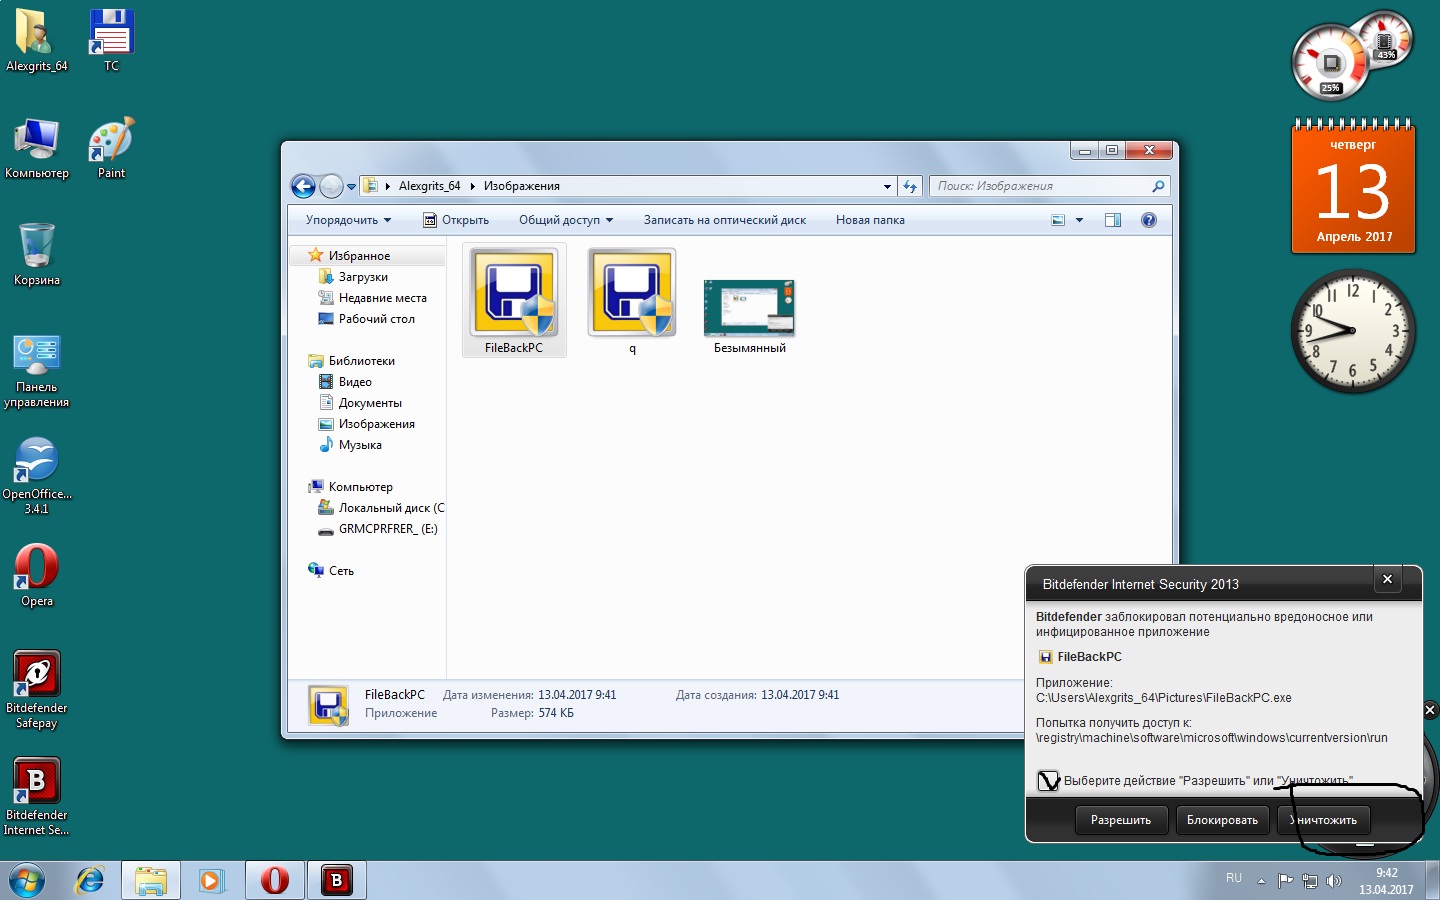Viewport: 1440px width, 900px height.
Task: Click the RU language indicator
Action: pyautogui.click(x=1234, y=878)
